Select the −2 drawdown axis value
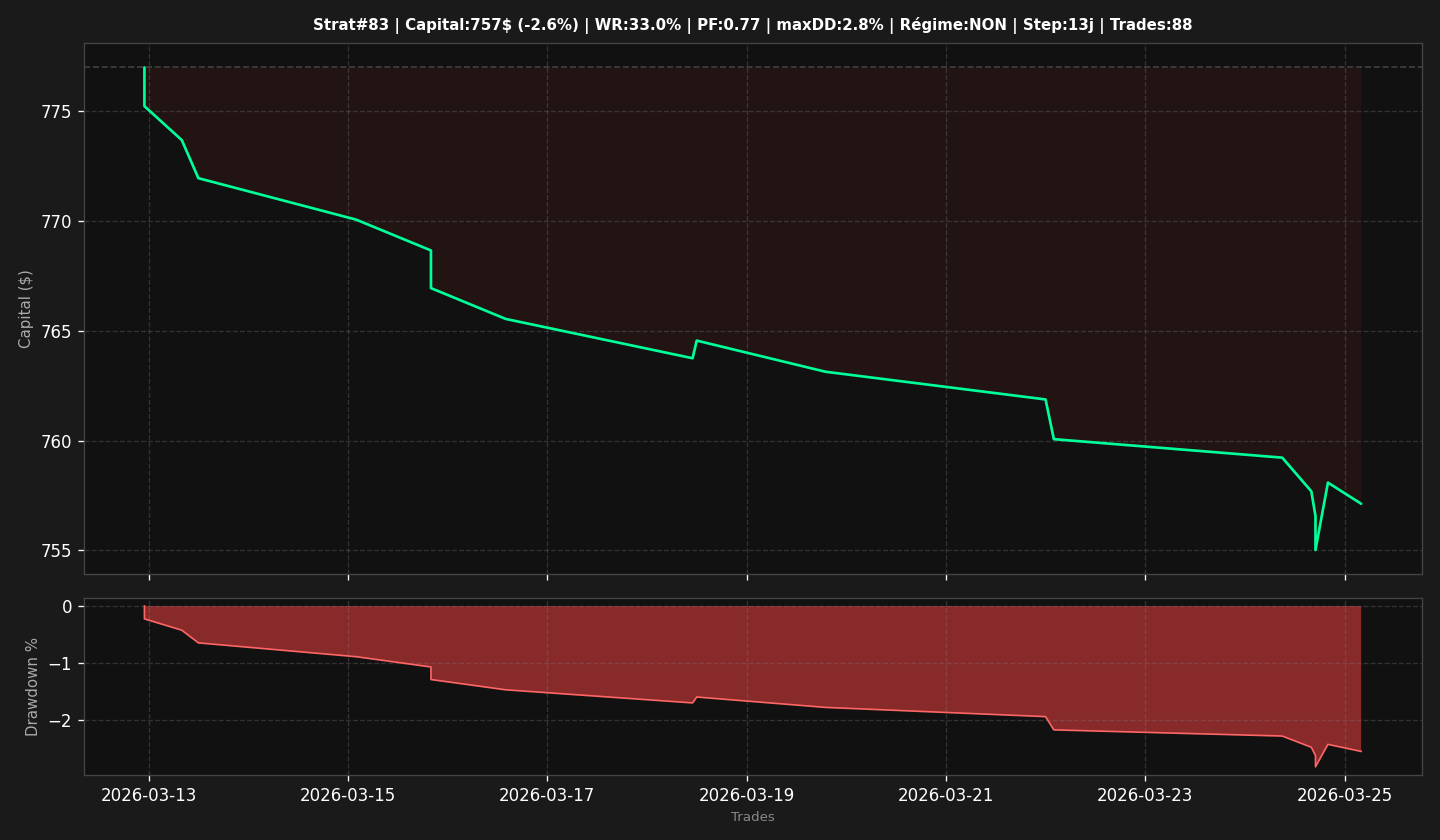The width and height of the screenshot is (1440, 840). [x=62, y=721]
